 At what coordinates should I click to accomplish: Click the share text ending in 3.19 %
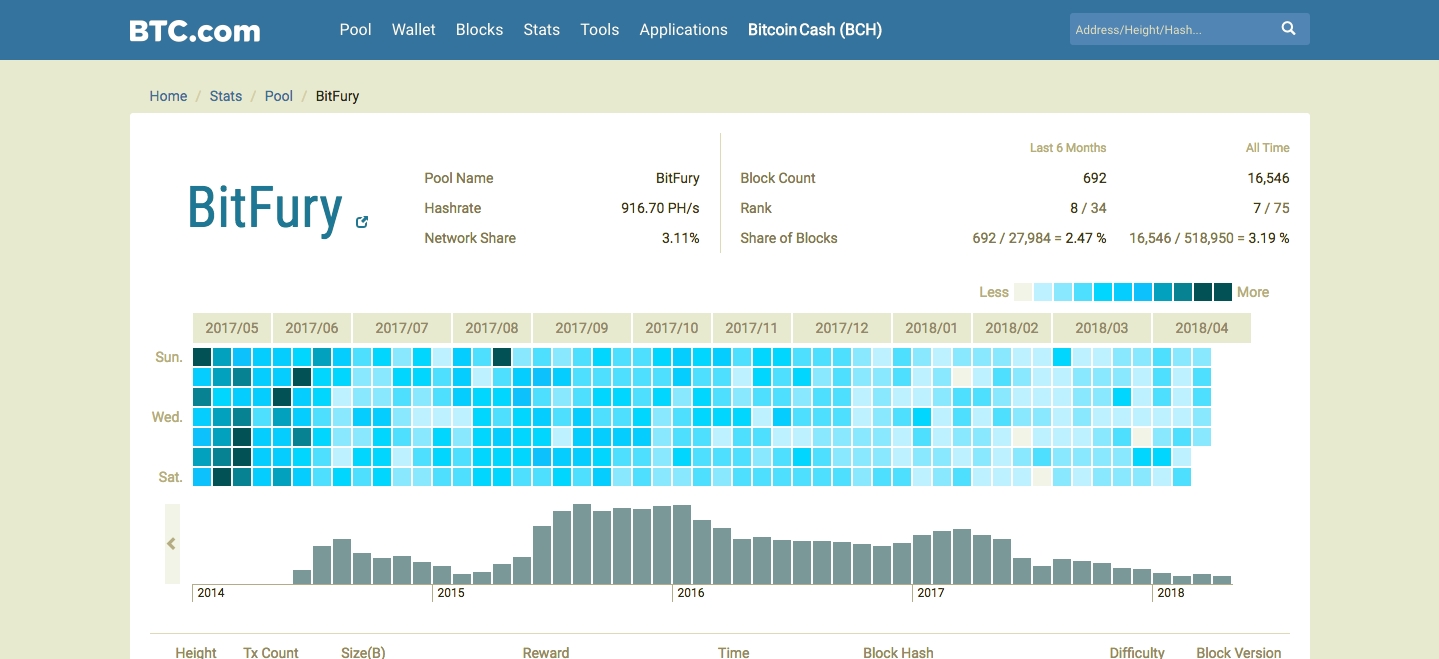[1209, 238]
